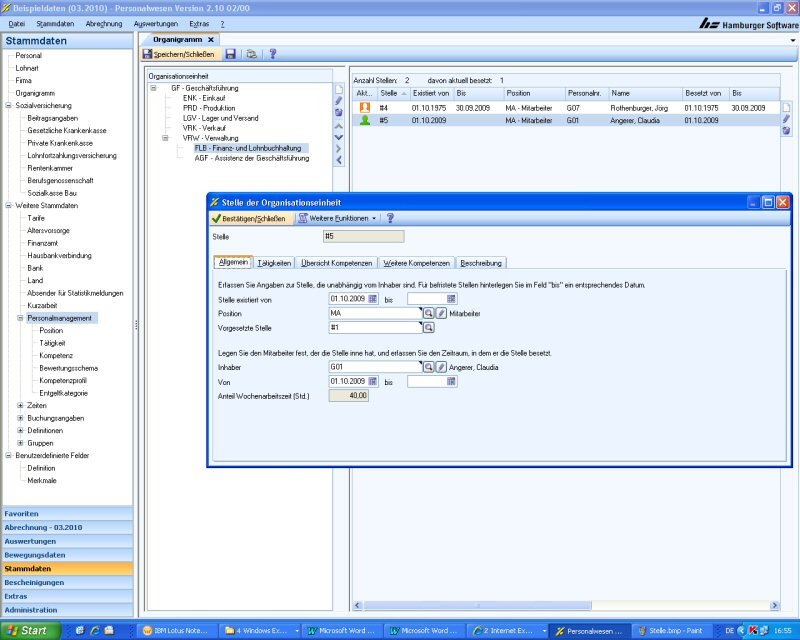This screenshot has width=800, height=640.
Task: Move organisation unit down with down arrow
Action: (339, 137)
